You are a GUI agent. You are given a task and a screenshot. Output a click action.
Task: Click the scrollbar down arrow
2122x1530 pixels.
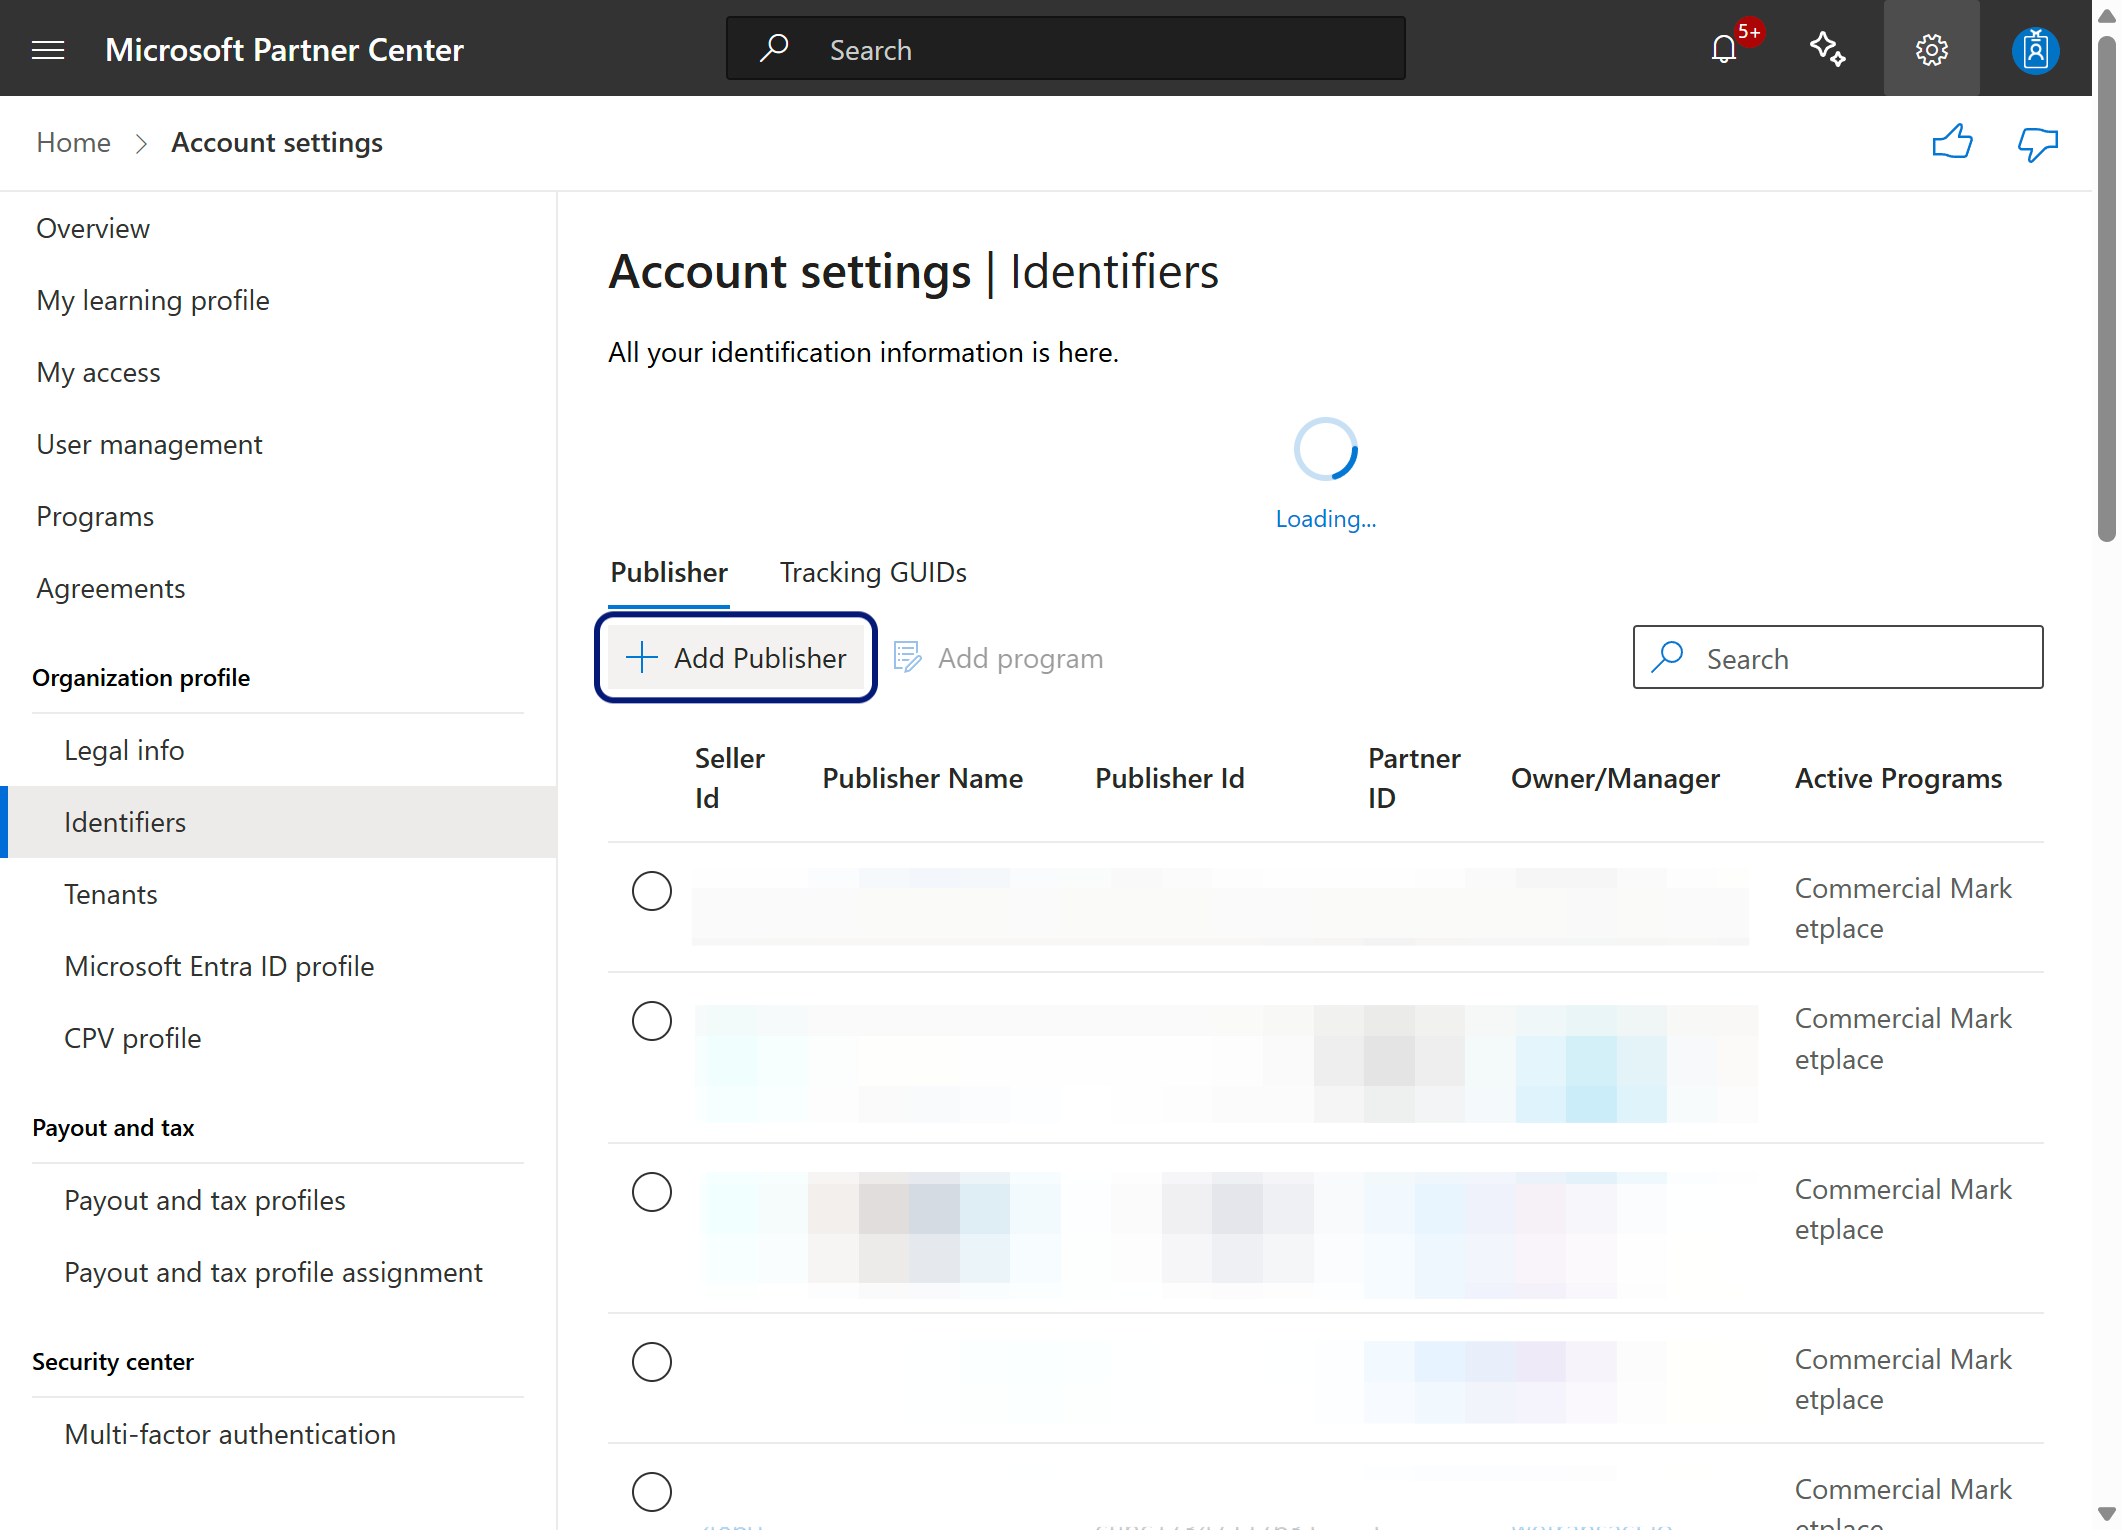click(2107, 1514)
